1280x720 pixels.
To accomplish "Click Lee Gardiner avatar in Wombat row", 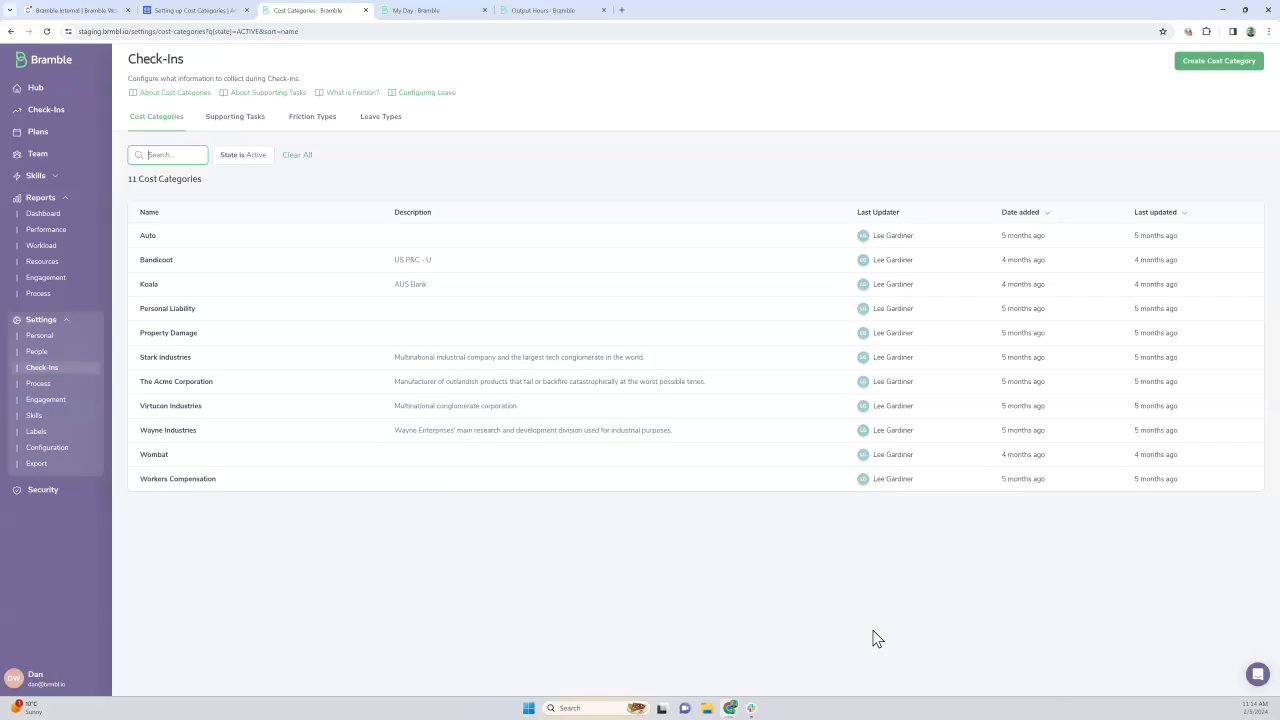I will tap(863, 455).
